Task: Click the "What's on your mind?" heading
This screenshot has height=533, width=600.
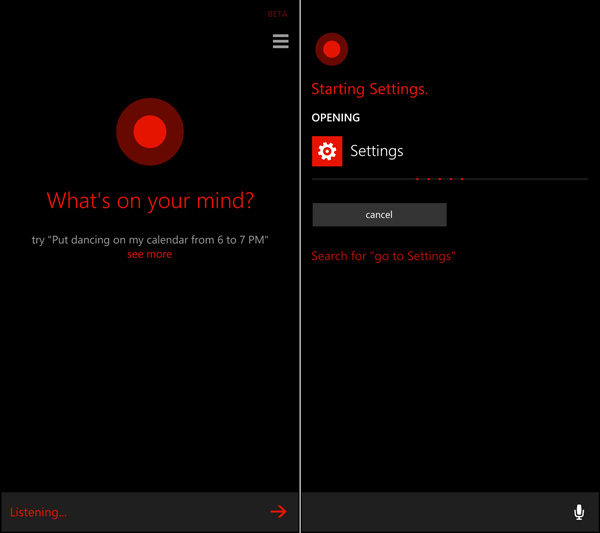Action: tap(150, 201)
